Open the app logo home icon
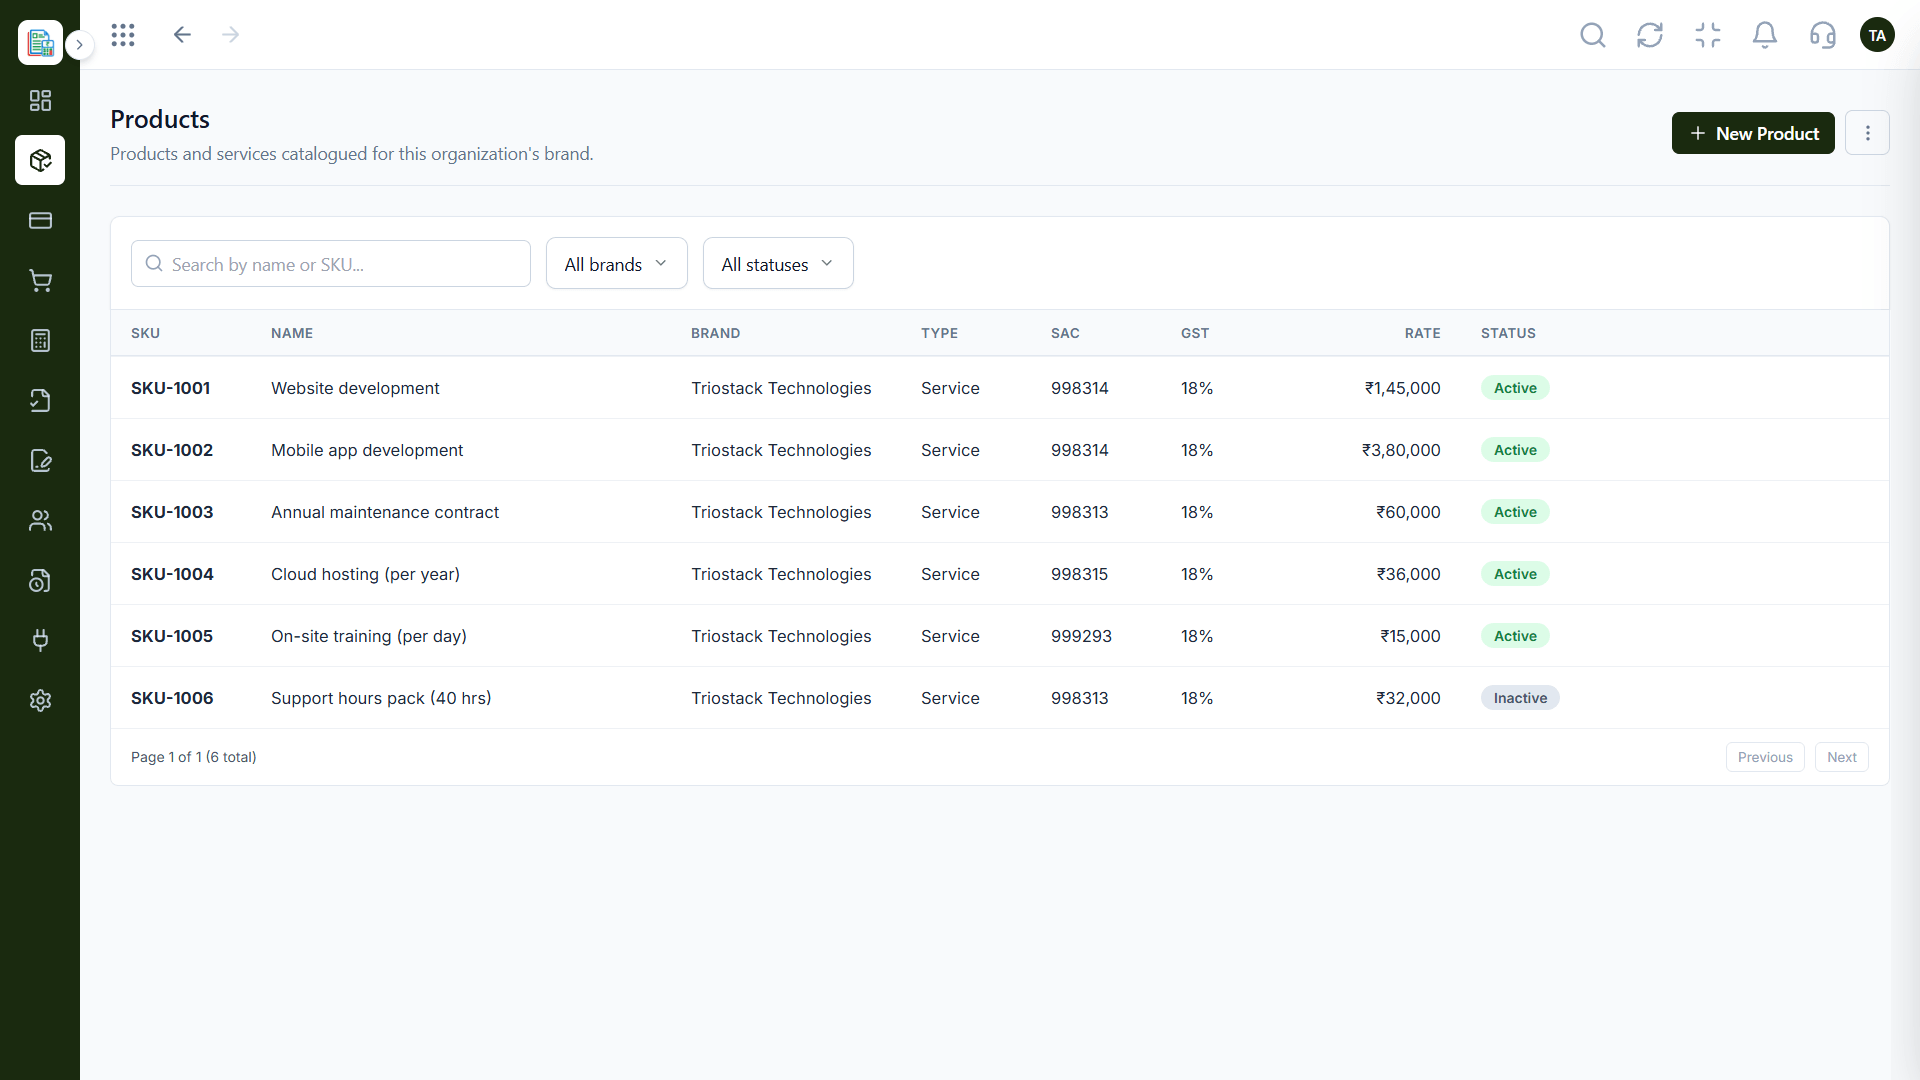Screen dimensions: 1920x1080 [40, 42]
